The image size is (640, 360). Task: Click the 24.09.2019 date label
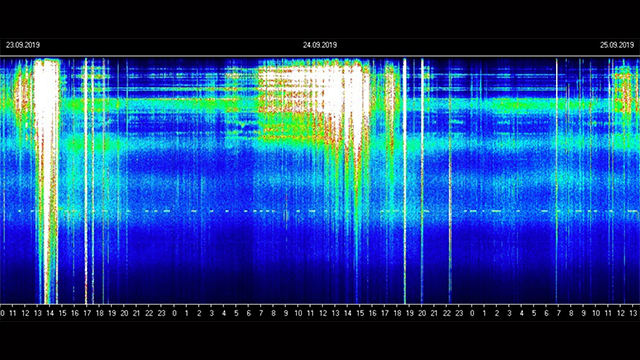coord(320,45)
